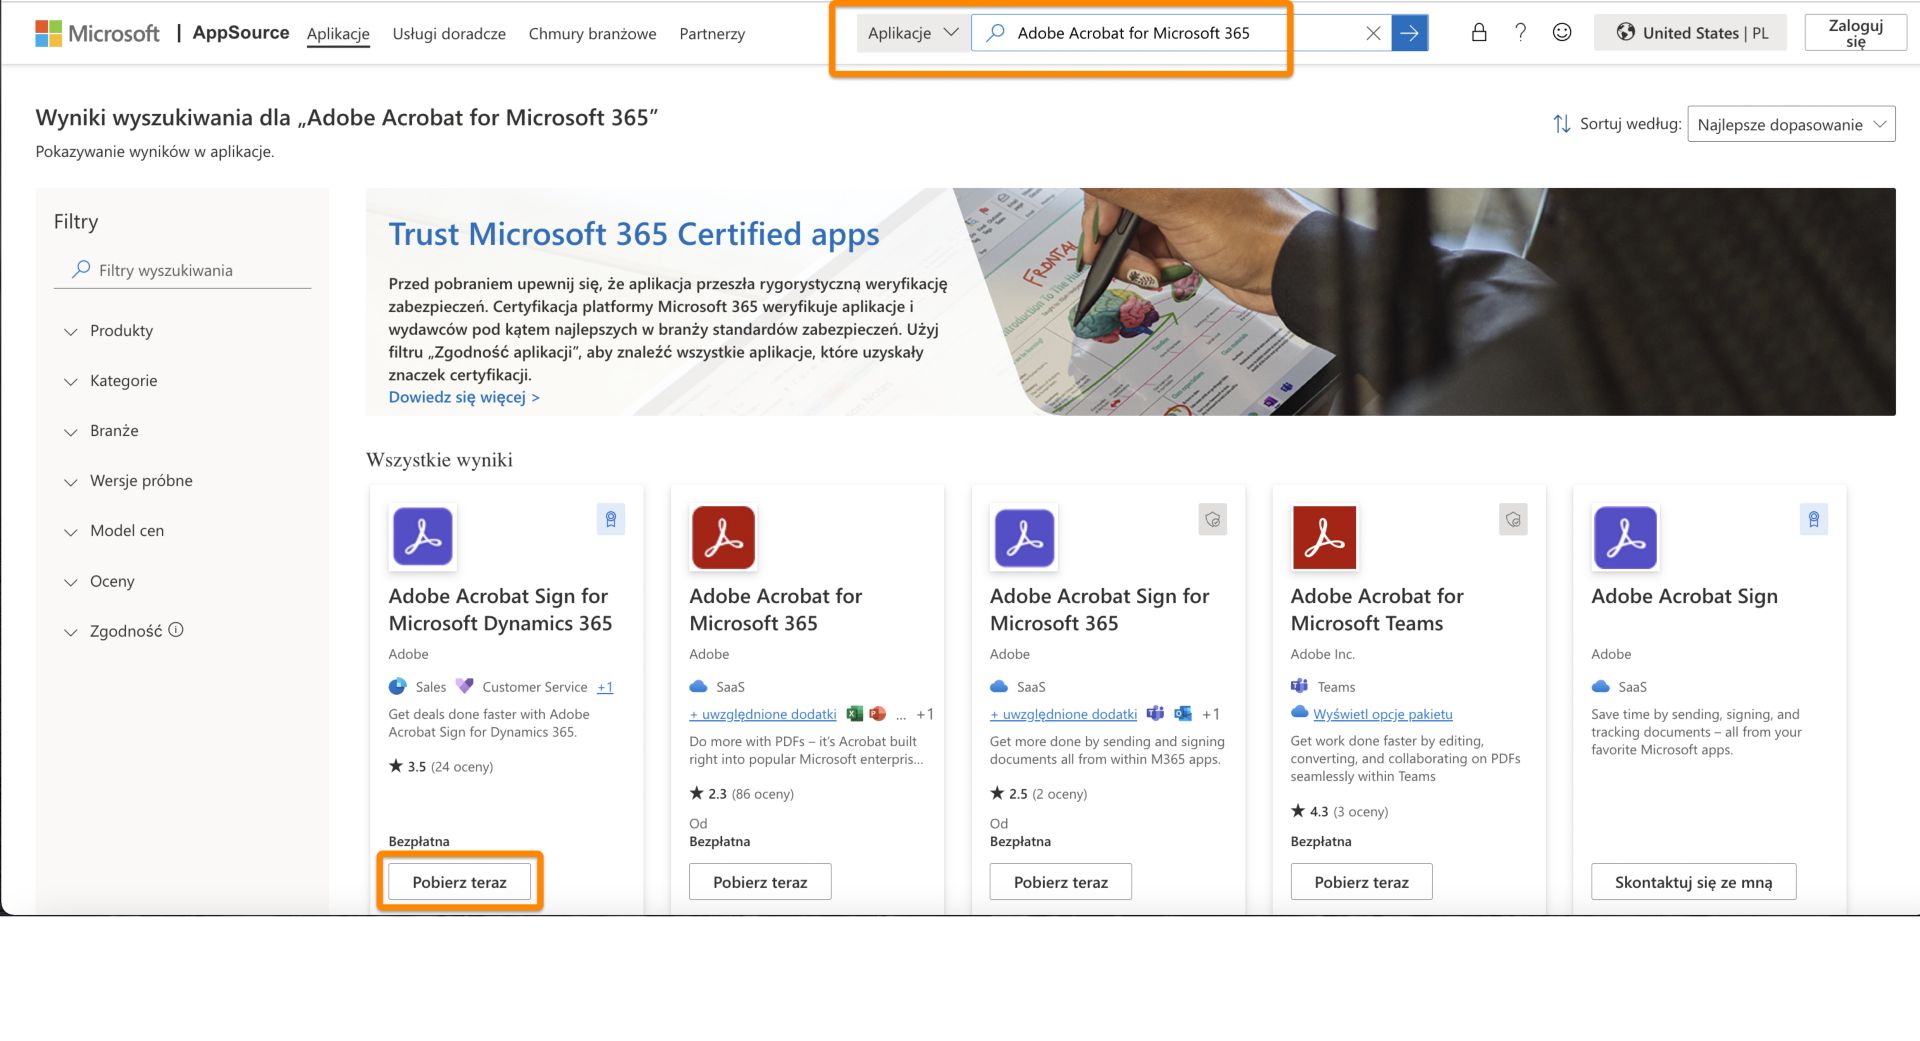The width and height of the screenshot is (1920, 1041).
Task: Open the AppSource home link
Action: click(x=241, y=33)
